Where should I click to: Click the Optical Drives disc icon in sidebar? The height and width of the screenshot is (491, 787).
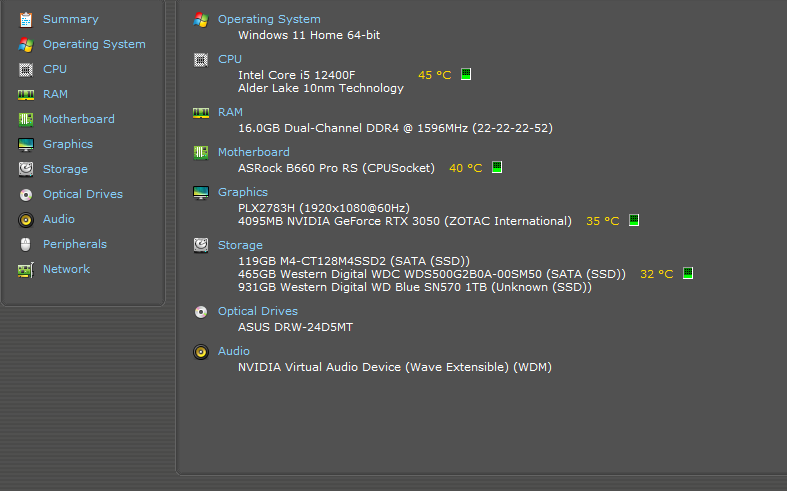point(26,194)
